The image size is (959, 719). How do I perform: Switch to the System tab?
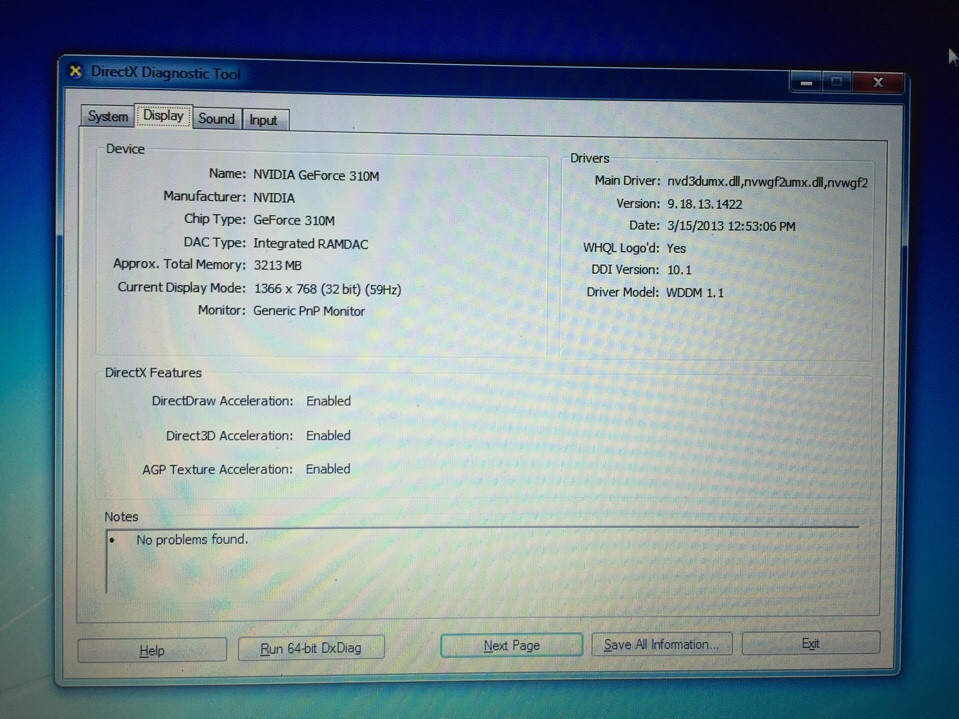click(108, 116)
